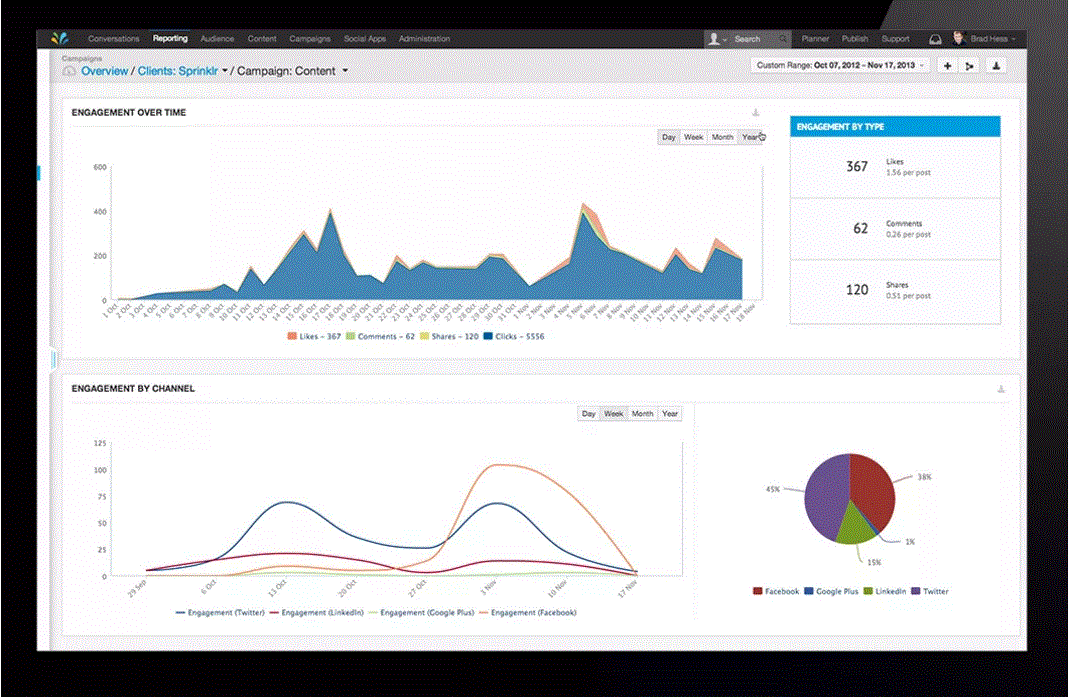The width and height of the screenshot is (1070, 697).
Task: Click the download report icon in the header
Action: (997, 66)
